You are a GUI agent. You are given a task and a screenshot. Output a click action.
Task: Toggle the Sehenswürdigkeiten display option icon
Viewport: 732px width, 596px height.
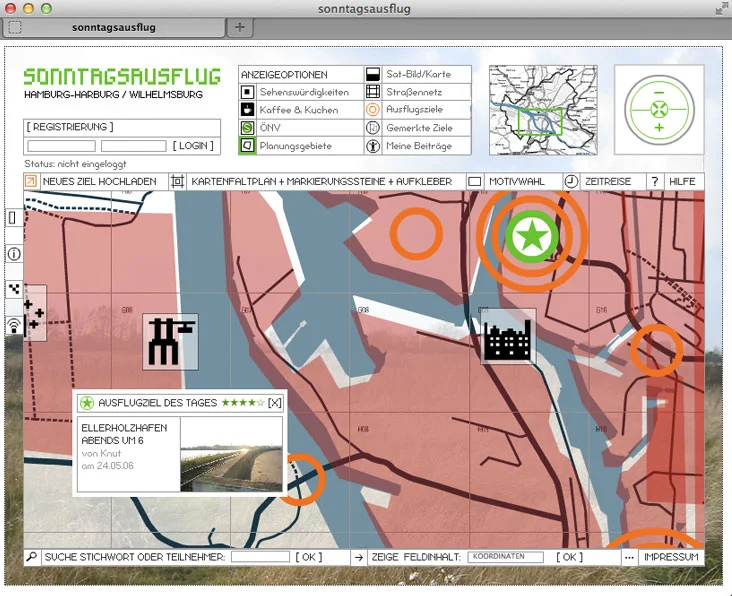[x=247, y=92]
